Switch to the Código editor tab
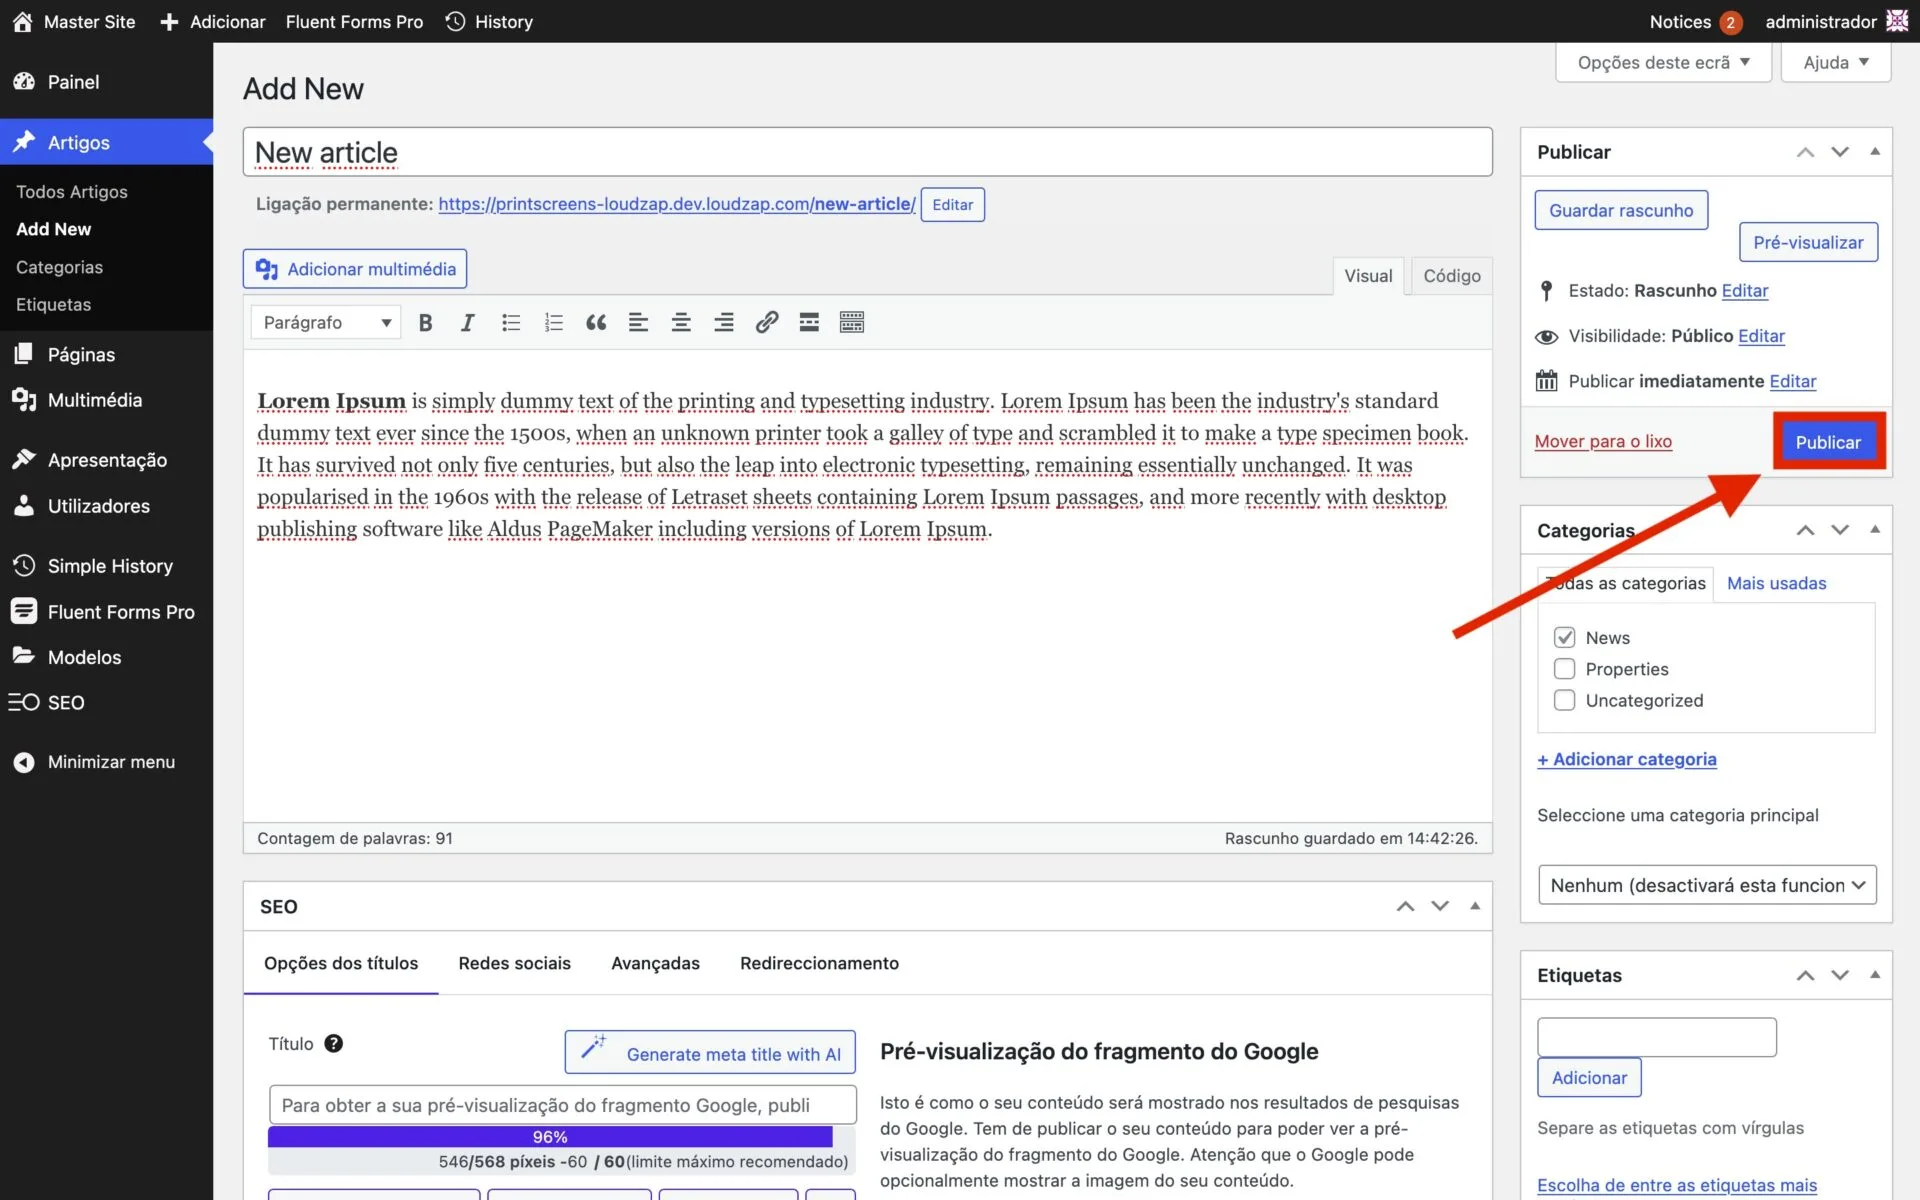The image size is (1920, 1200). [1451, 276]
